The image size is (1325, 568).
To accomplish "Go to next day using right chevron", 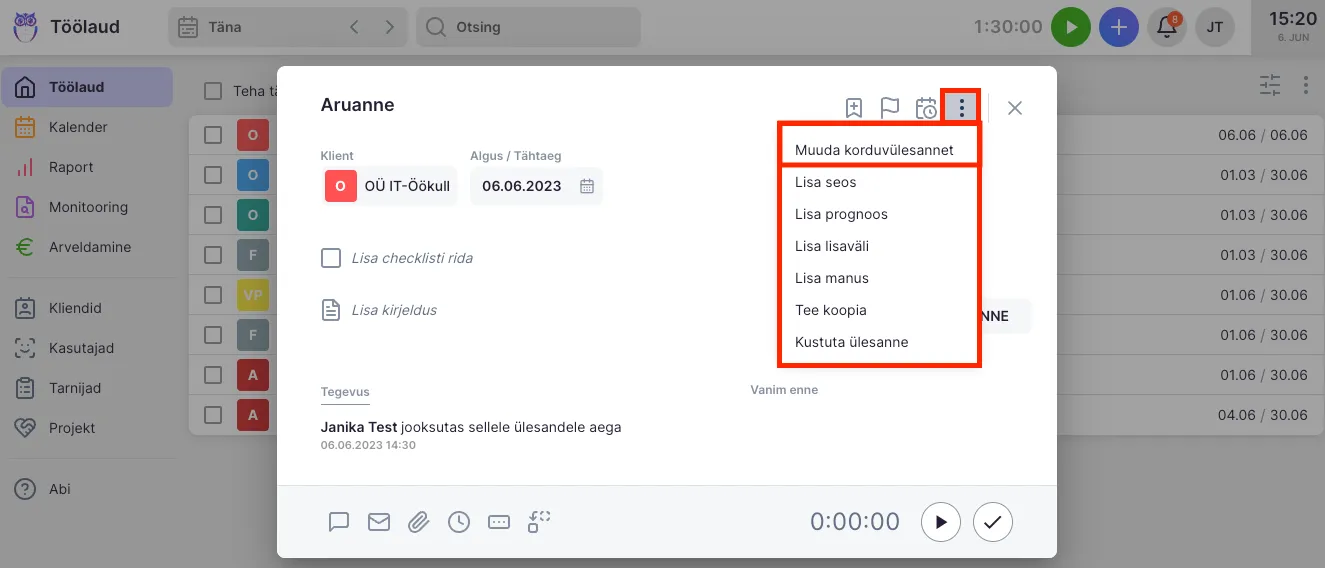I will point(389,28).
